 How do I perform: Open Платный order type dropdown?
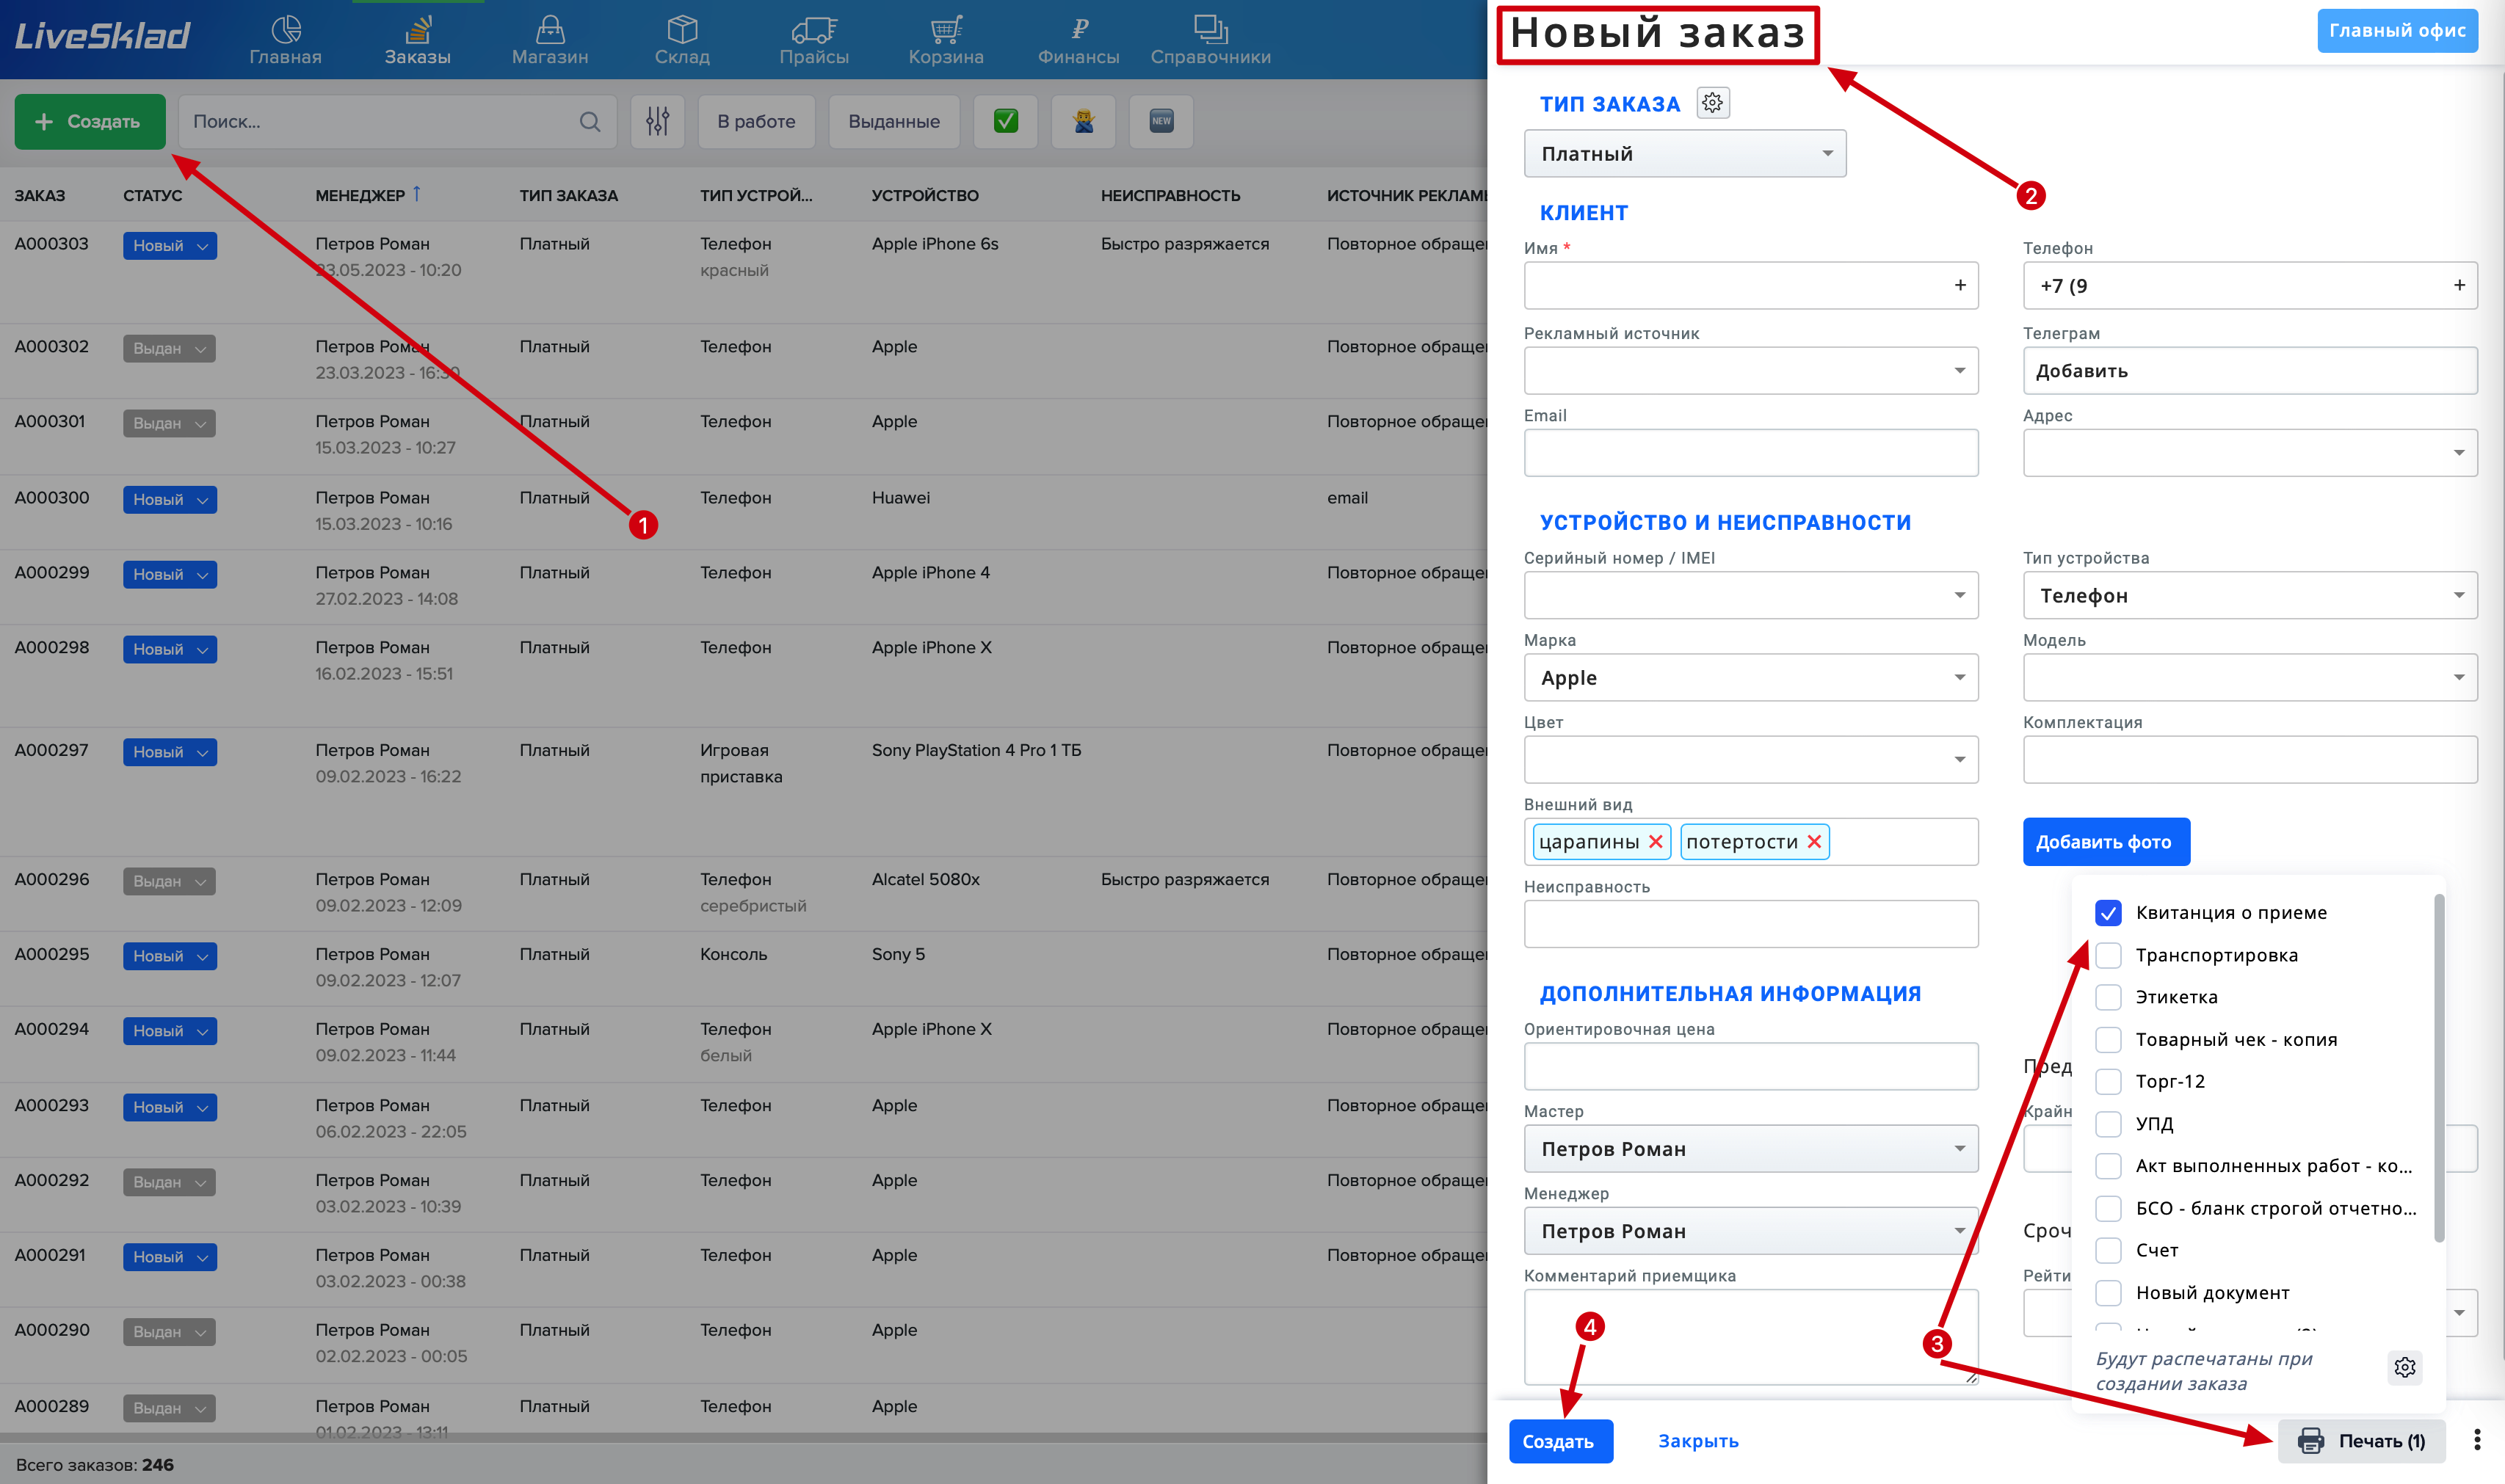click(1684, 154)
